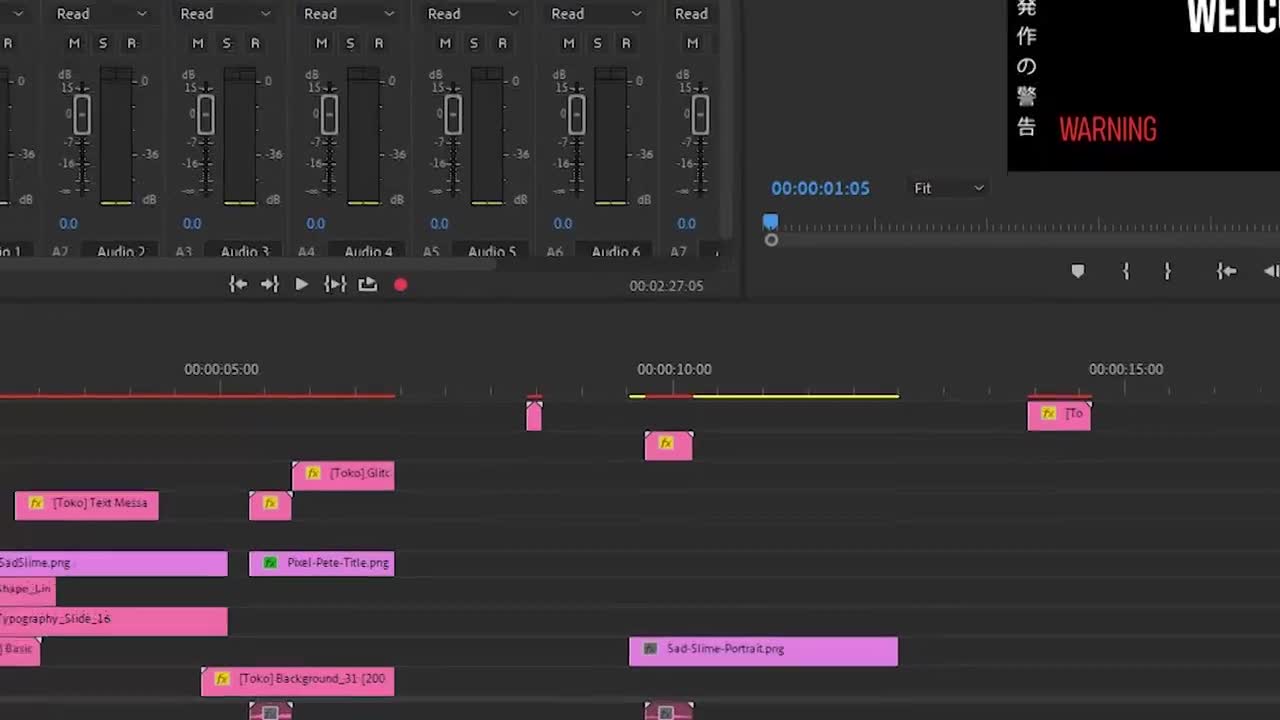Click the Audio 2 track name
Viewport: 1280px width, 720px height.
121,252
